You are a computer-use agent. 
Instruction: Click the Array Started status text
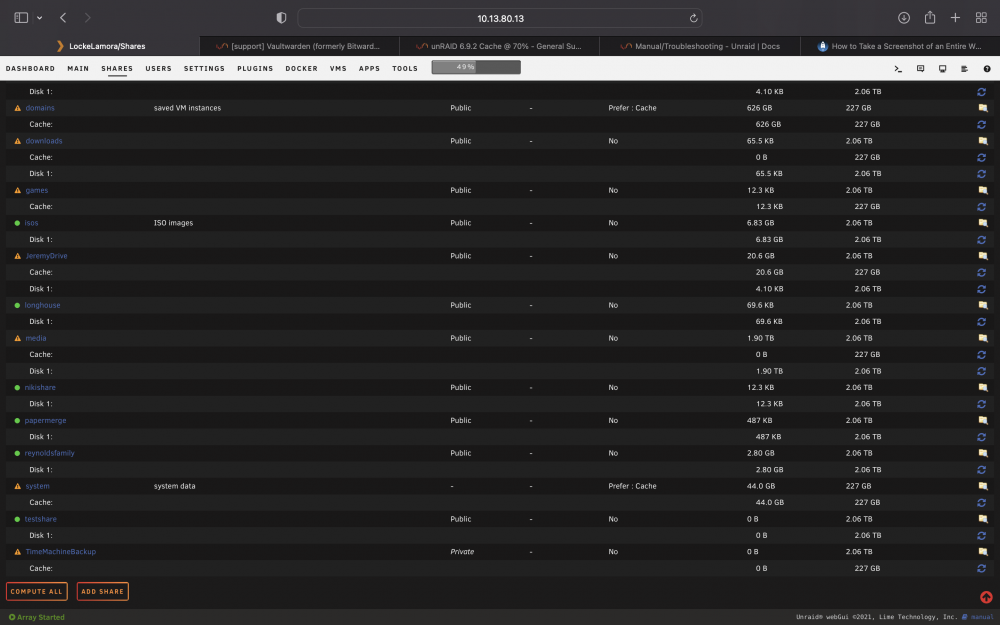[x=41, y=617]
